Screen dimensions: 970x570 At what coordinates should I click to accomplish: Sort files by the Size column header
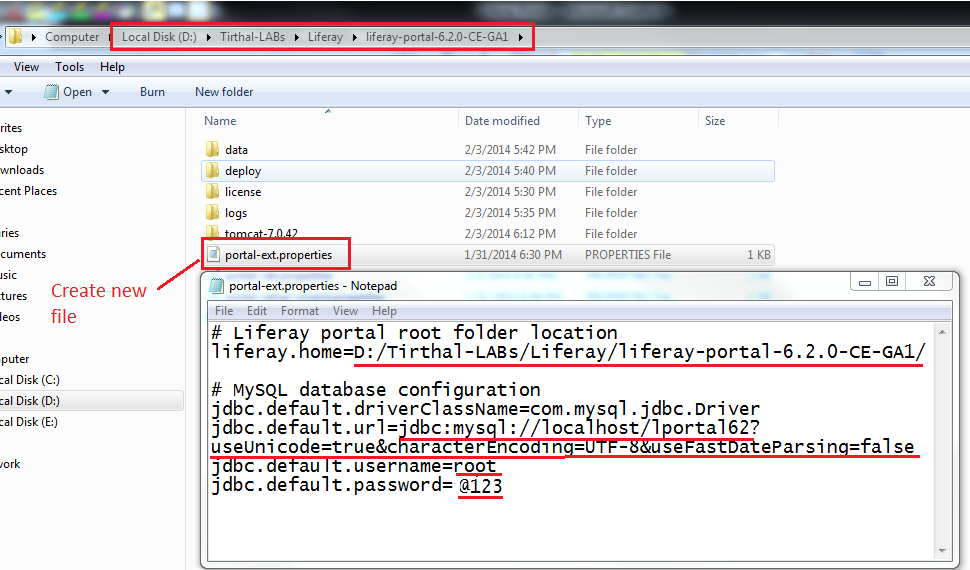point(715,121)
